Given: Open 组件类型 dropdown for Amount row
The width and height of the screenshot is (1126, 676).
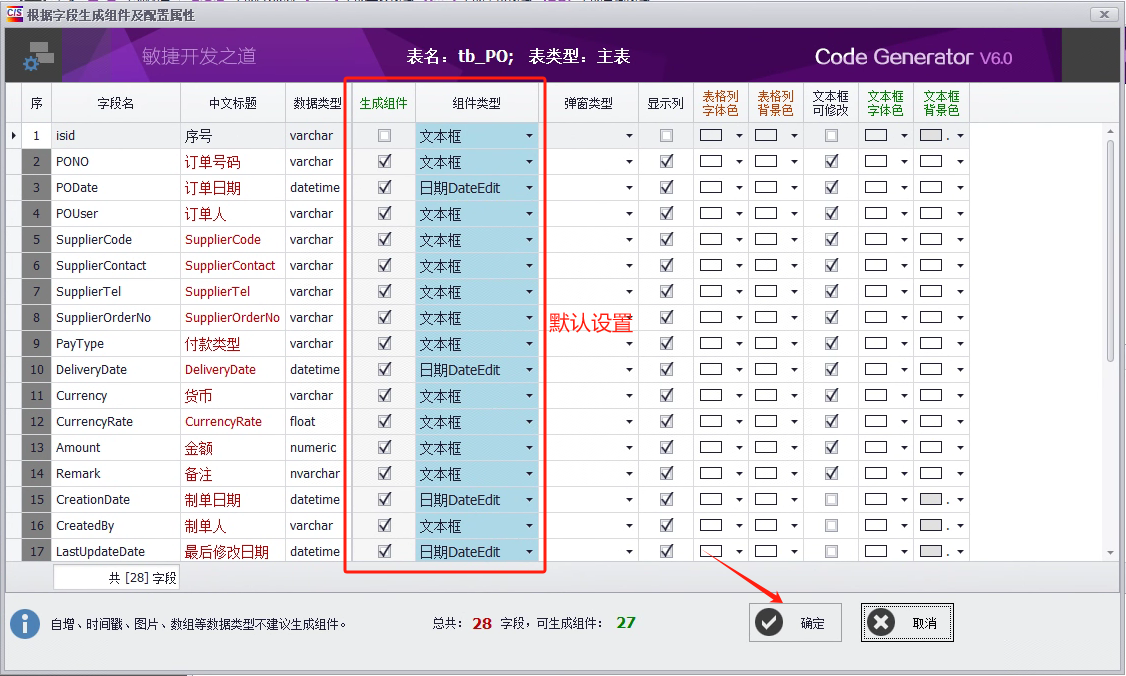Looking at the screenshot, I should point(529,448).
